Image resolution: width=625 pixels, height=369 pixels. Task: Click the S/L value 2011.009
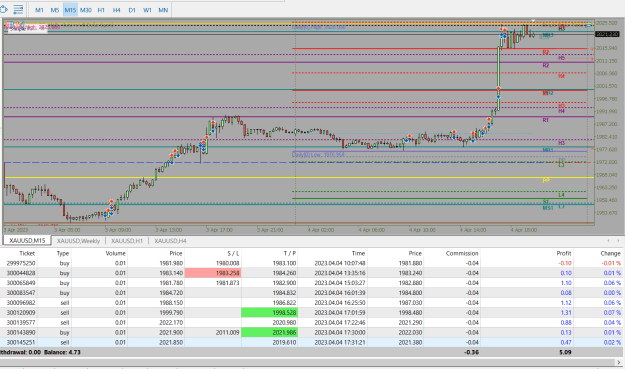click(228, 332)
